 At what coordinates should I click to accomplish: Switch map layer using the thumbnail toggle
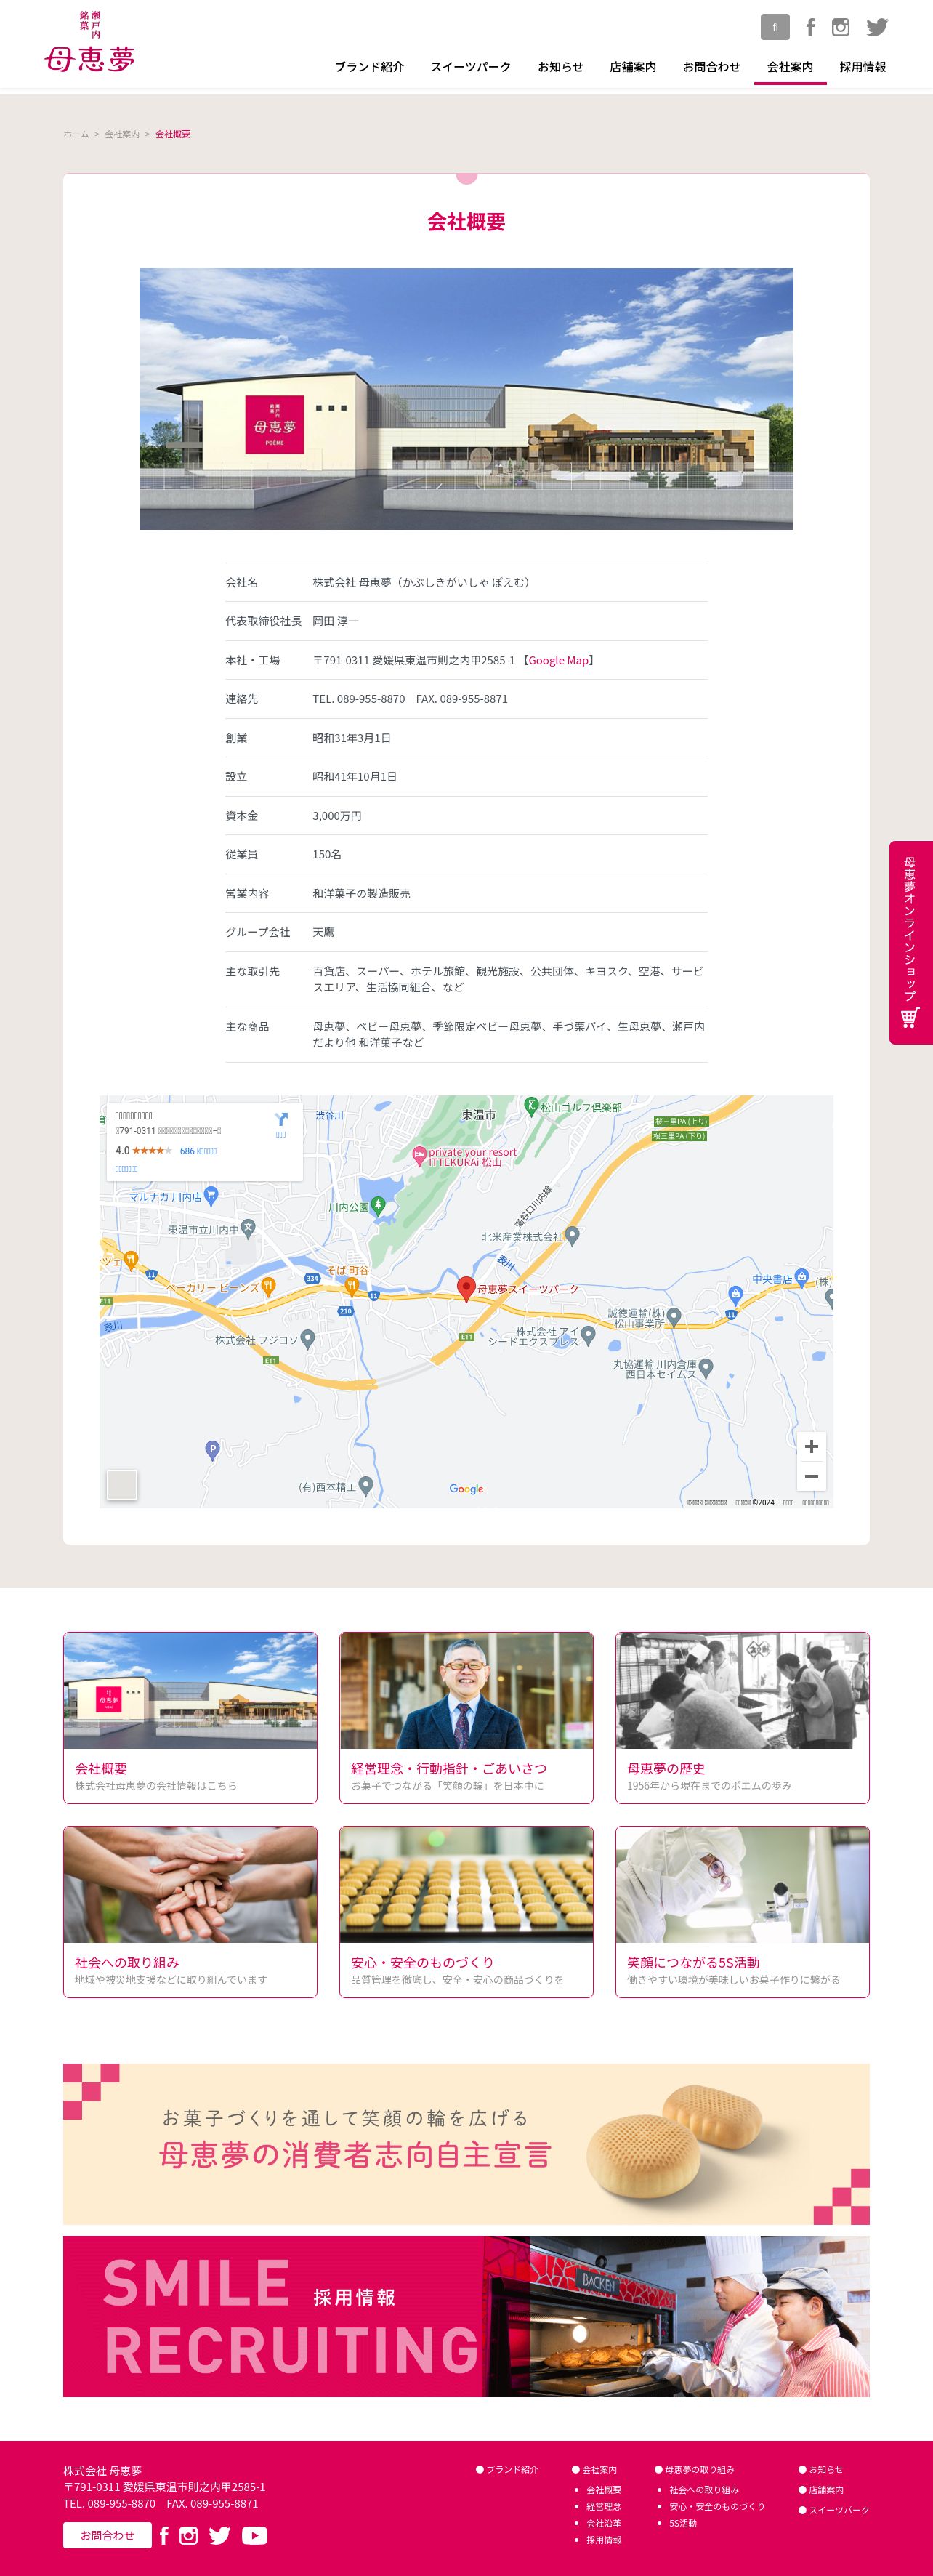pyautogui.click(x=122, y=1485)
